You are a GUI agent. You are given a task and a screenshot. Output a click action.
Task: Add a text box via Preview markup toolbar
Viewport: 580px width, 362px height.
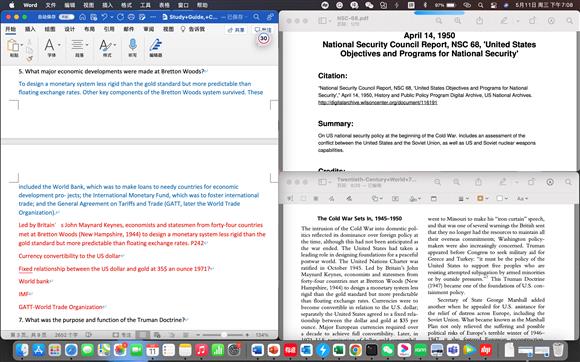[395, 199]
